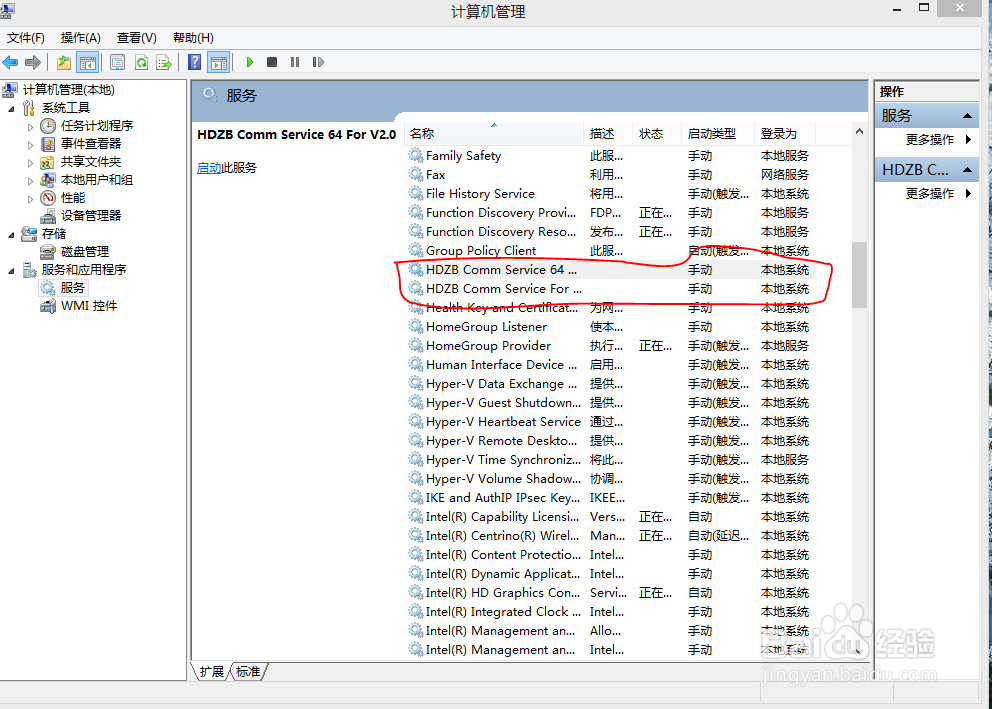The width and height of the screenshot is (992, 709).
Task: Click the 启动 link to start this service
Action: pos(209,168)
